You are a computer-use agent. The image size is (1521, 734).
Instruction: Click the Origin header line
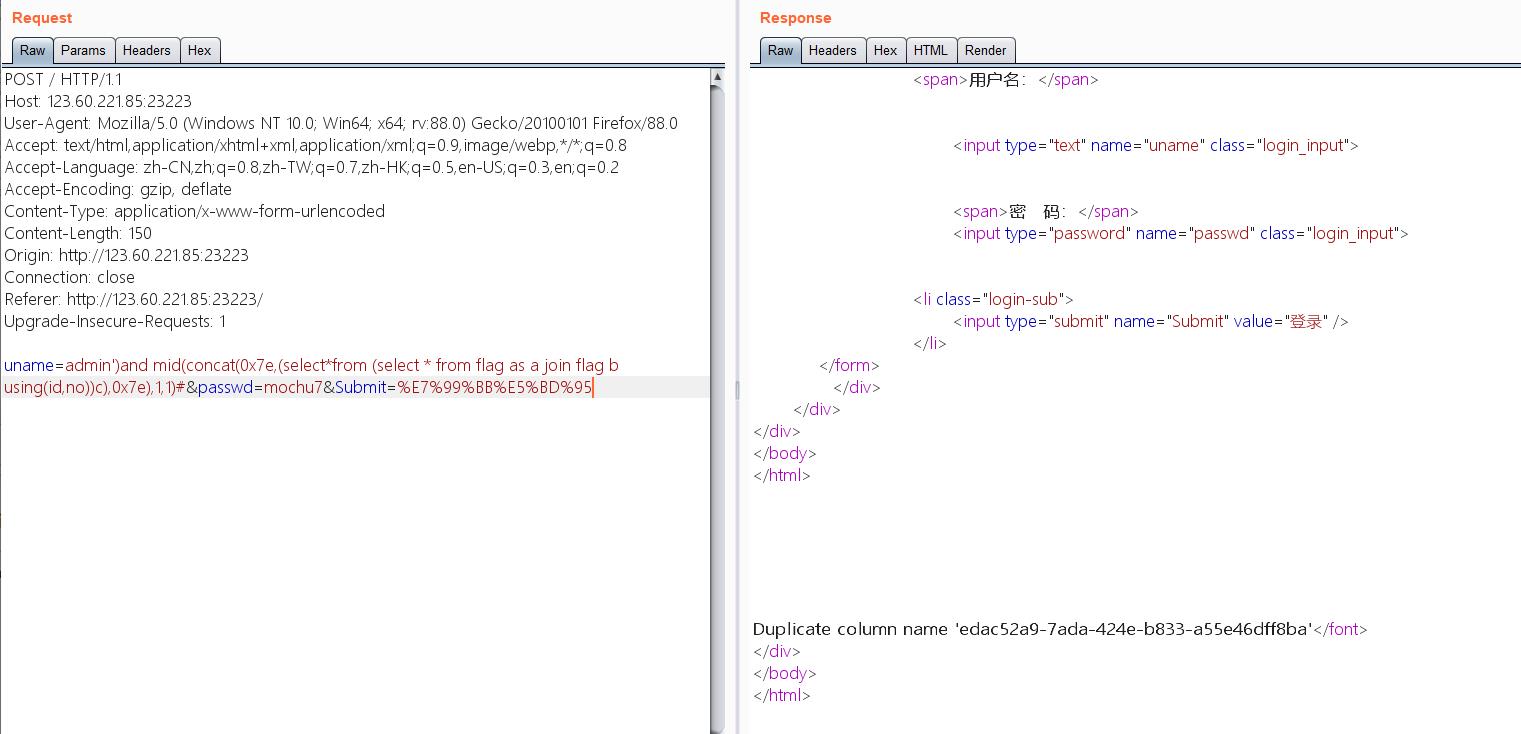[127, 255]
